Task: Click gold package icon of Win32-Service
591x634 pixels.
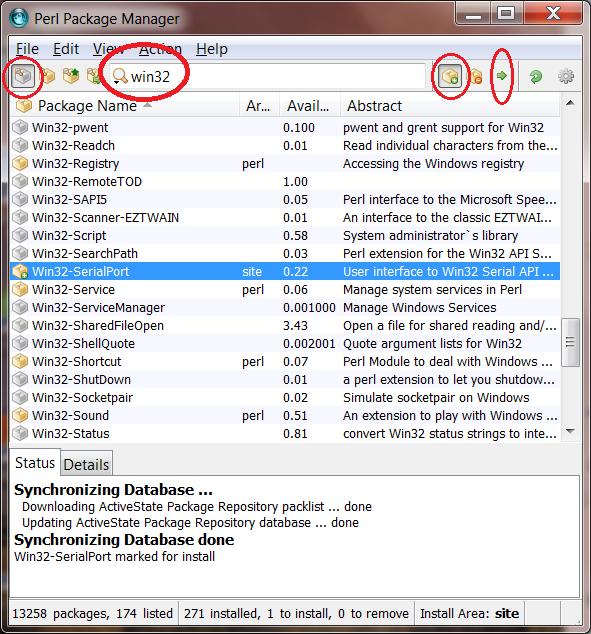Action: pos(19,290)
